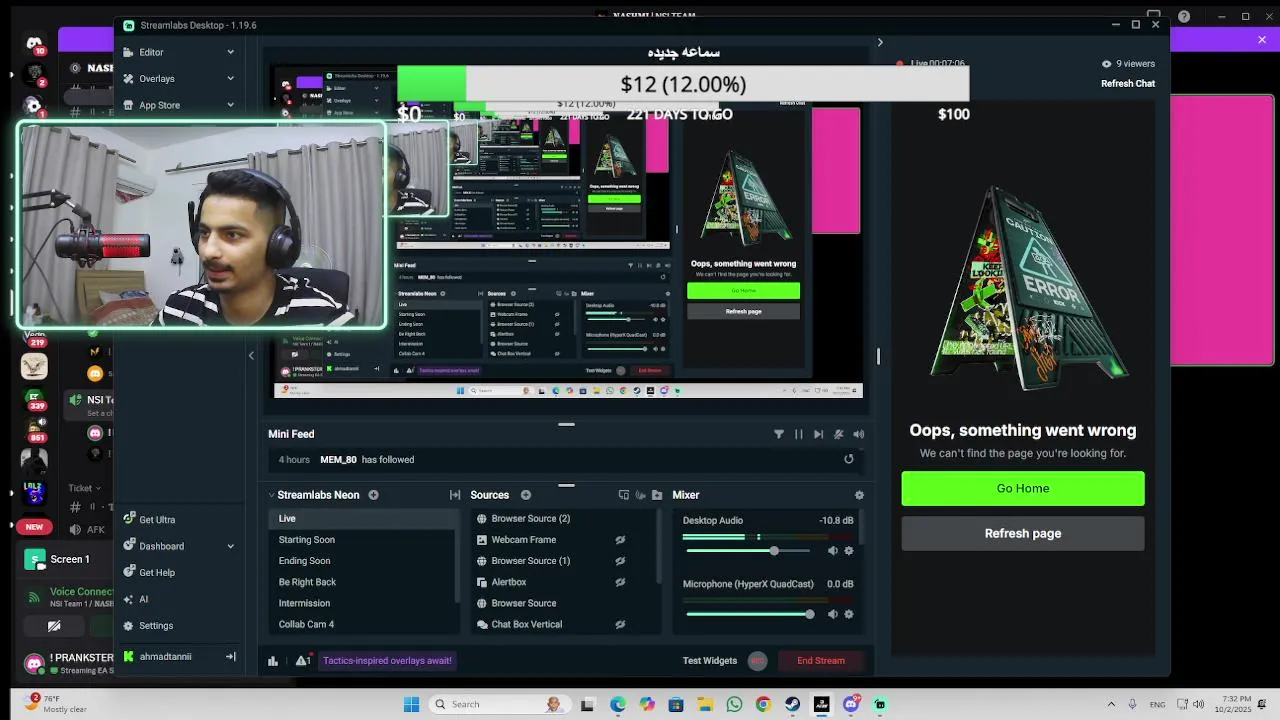1280x720 pixels.
Task: Click the goal progress bar at $12
Action: tap(683, 84)
